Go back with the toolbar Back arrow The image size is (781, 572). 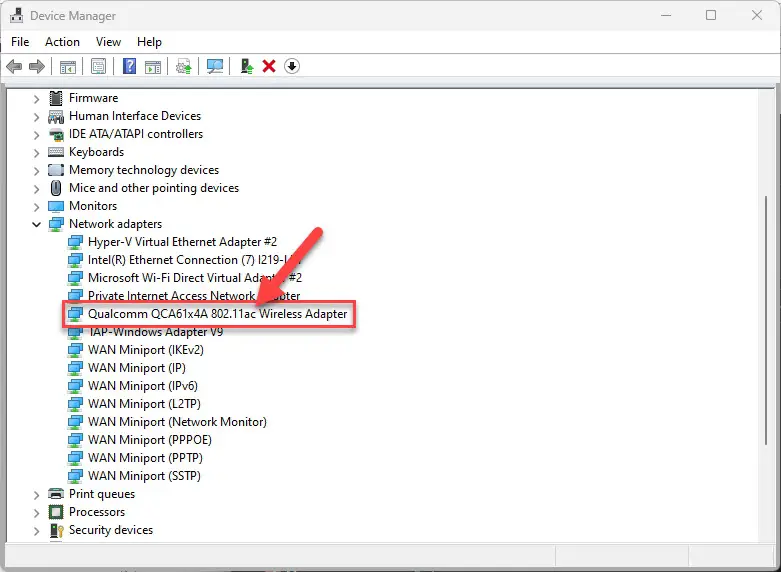(14, 66)
